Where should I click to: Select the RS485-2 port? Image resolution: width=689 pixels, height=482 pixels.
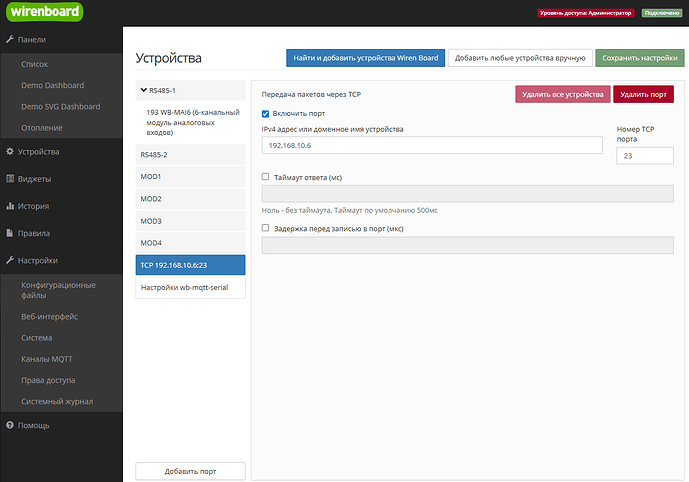(191, 155)
